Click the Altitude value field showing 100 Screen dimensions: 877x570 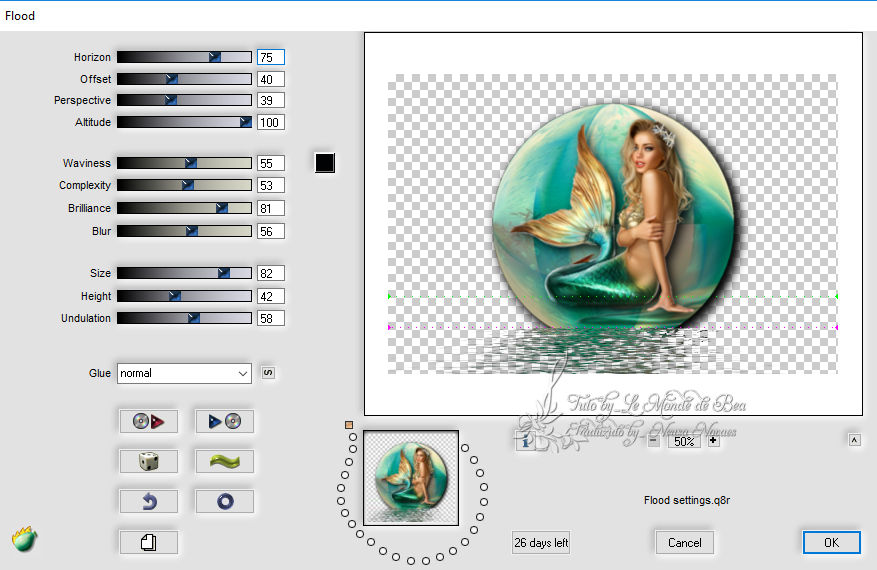pyautogui.click(x=271, y=122)
